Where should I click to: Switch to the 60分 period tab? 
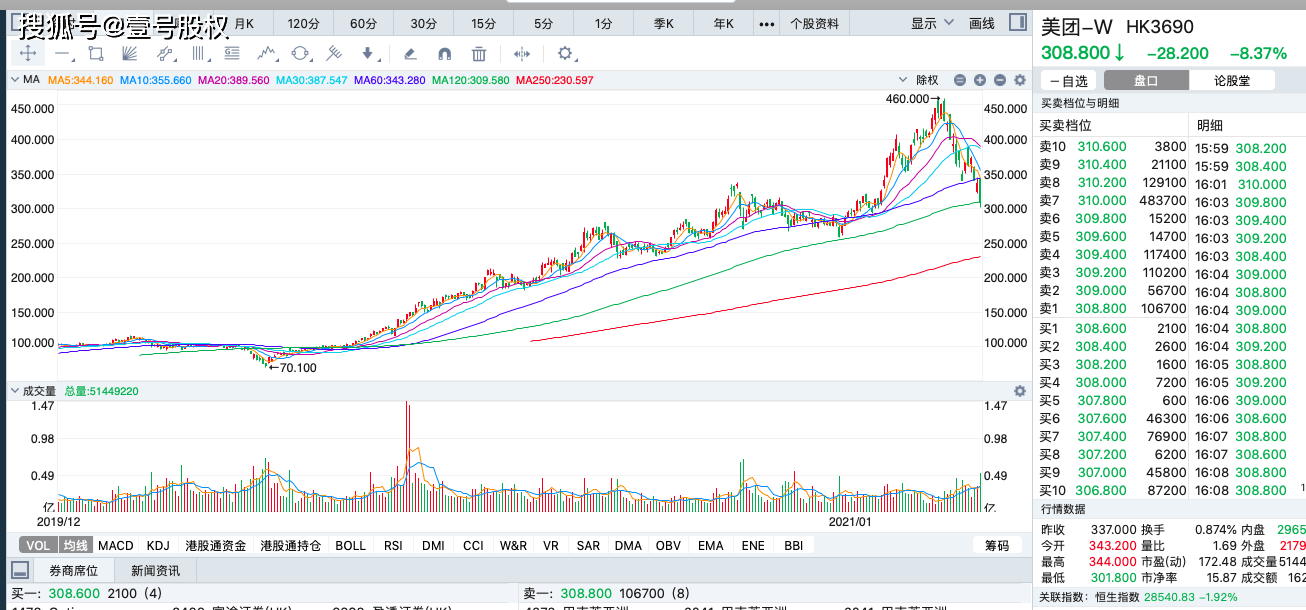point(364,23)
